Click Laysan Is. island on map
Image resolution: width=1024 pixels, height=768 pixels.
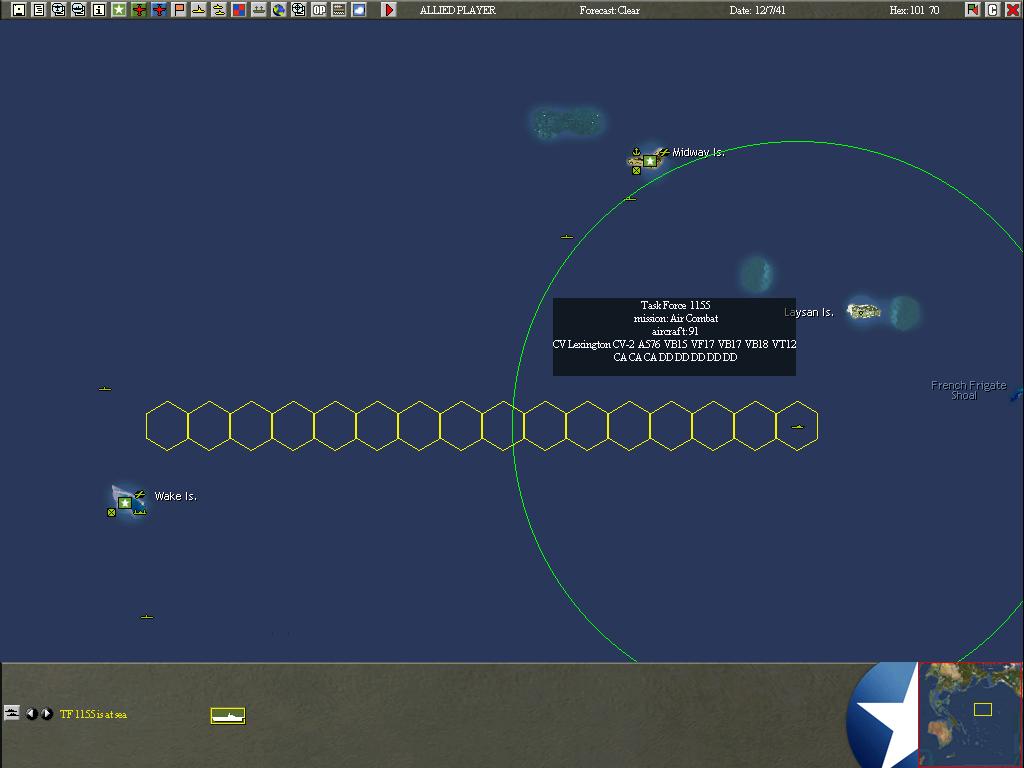tap(863, 311)
